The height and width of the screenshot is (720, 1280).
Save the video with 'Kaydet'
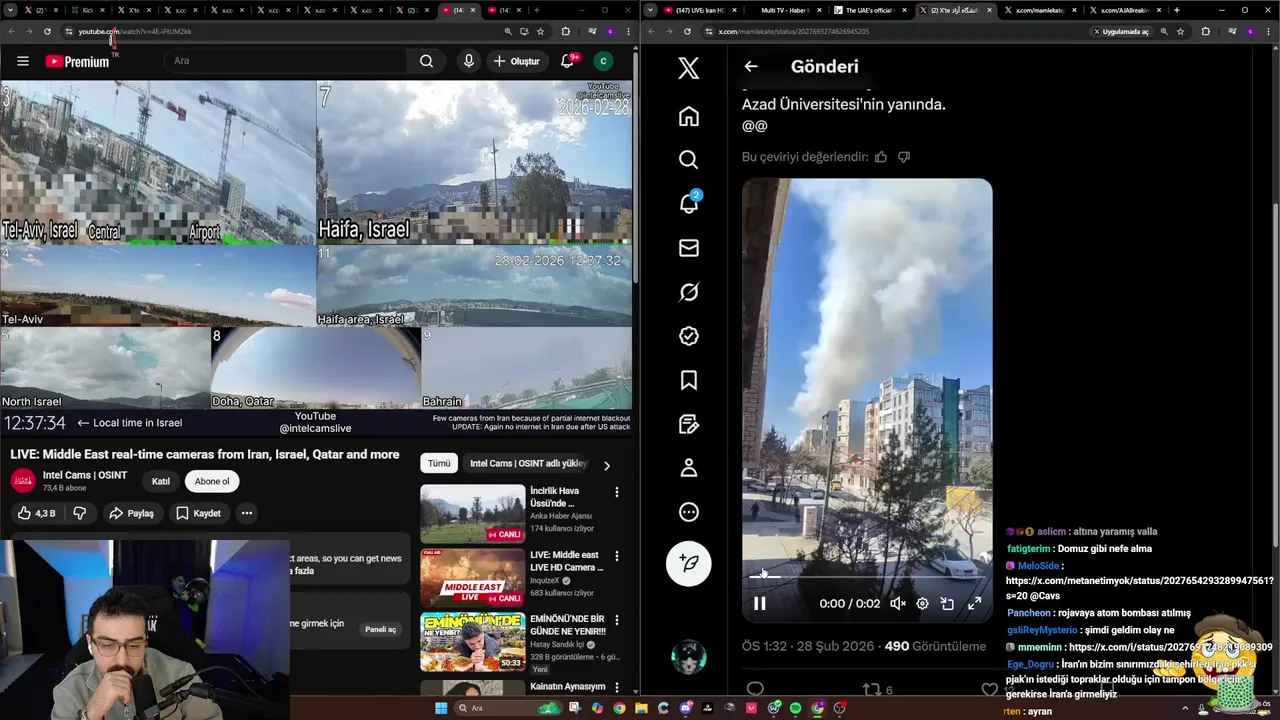[198, 513]
